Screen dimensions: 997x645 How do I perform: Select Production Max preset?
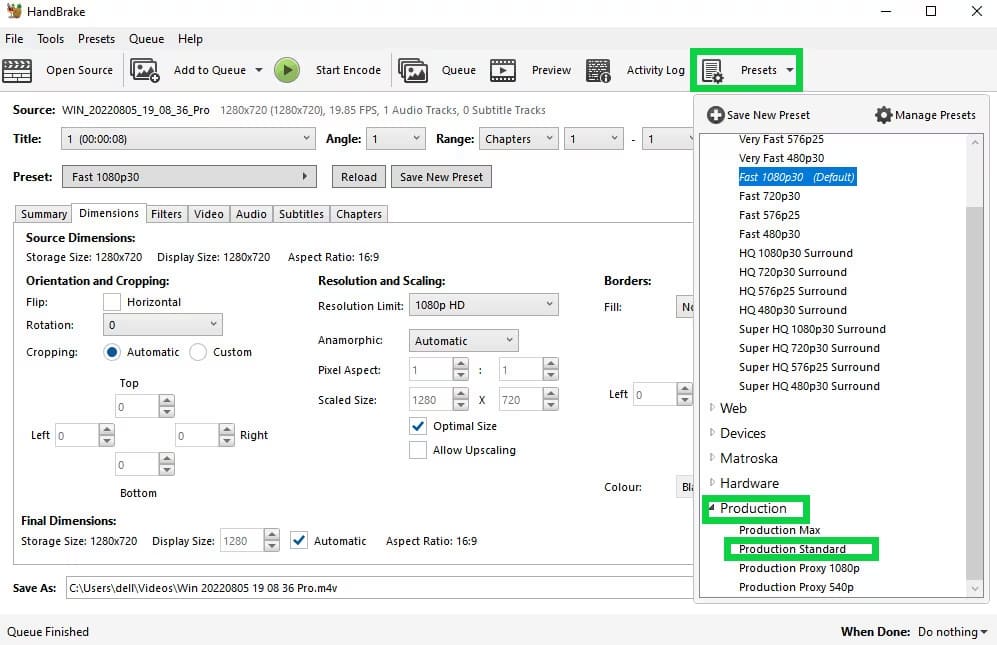coord(780,530)
